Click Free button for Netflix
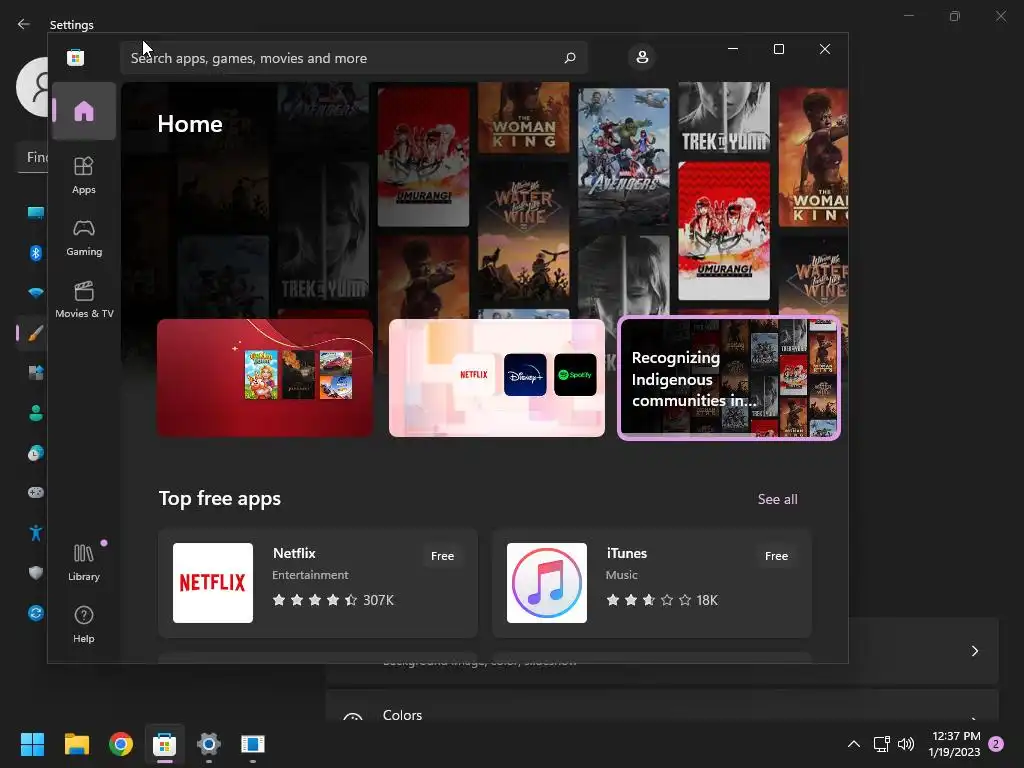The width and height of the screenshot is (1024, 768). click(442, 556)
